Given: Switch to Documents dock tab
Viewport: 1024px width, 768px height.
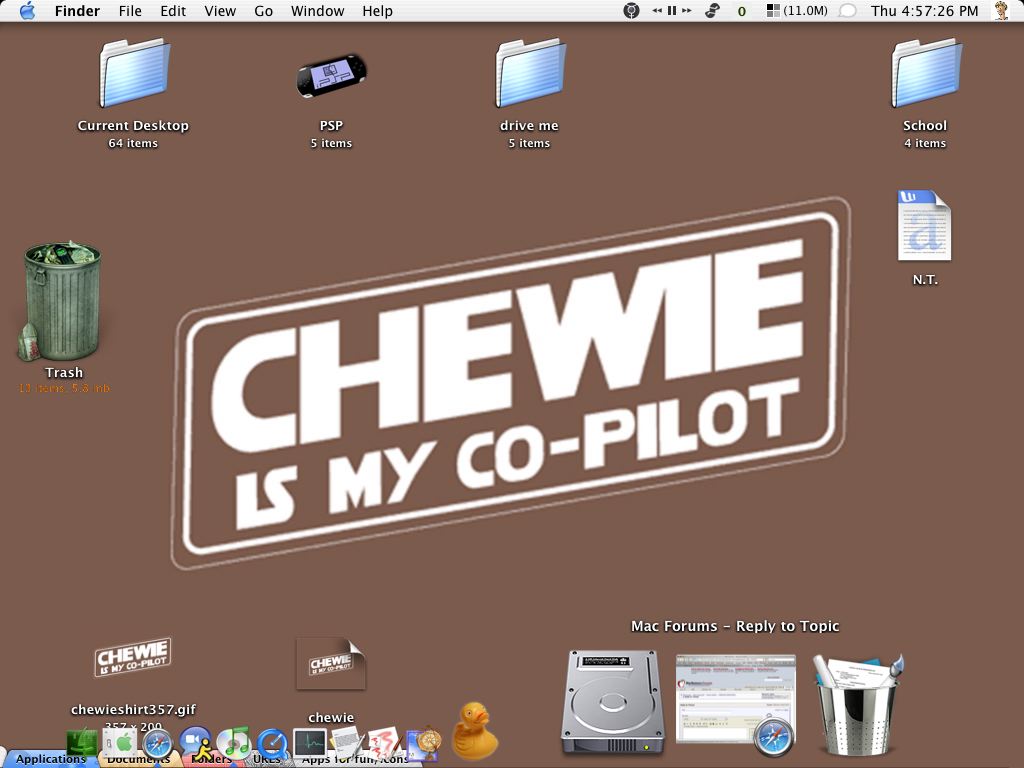Looking at the screenshot, I should point(138,760).
